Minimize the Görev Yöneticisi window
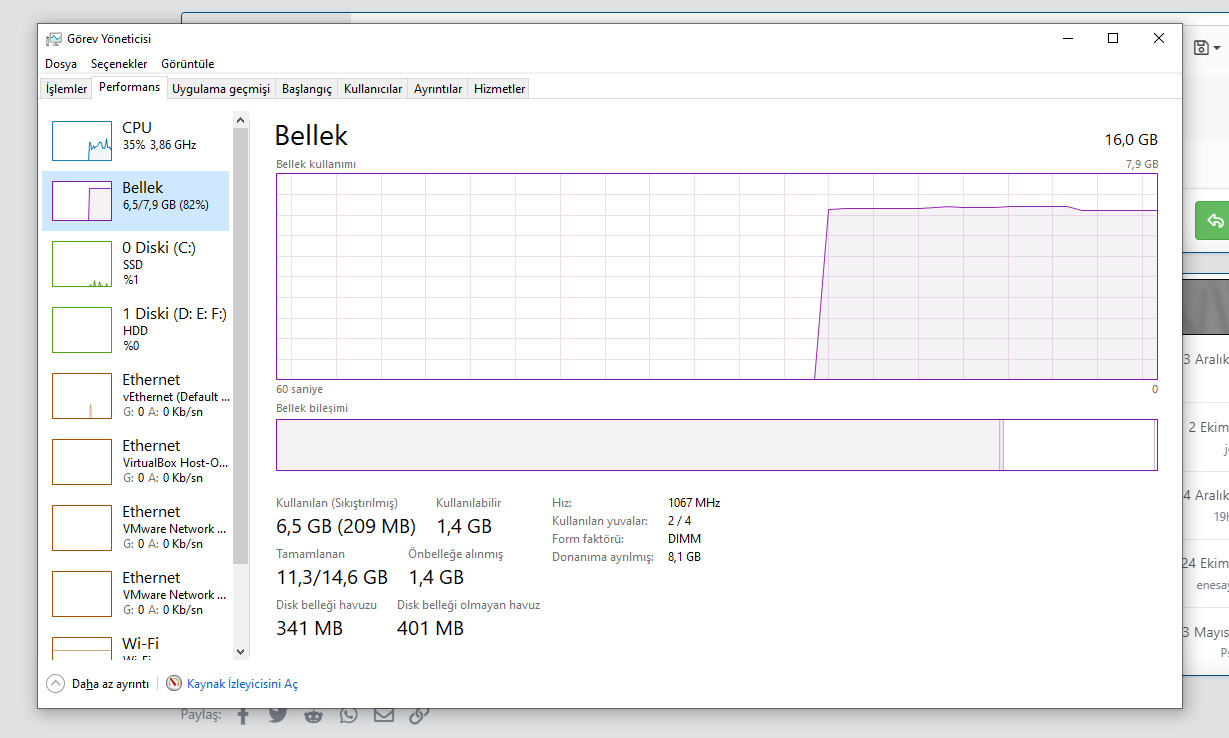Image resolution: width=1229 pixels, height=738 pixels. (x=1068, y=39)
